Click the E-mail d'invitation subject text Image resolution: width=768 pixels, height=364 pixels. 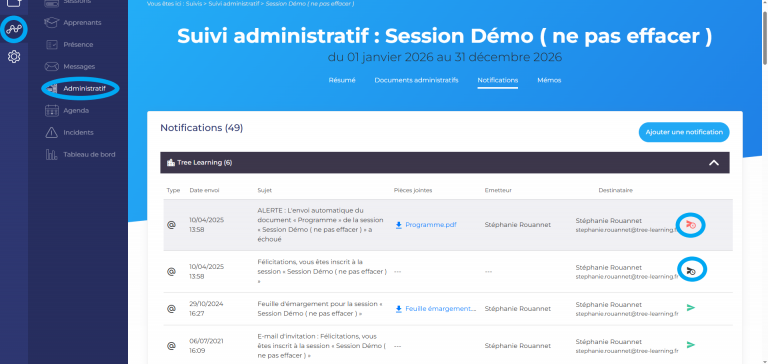(x=322, y=346)
